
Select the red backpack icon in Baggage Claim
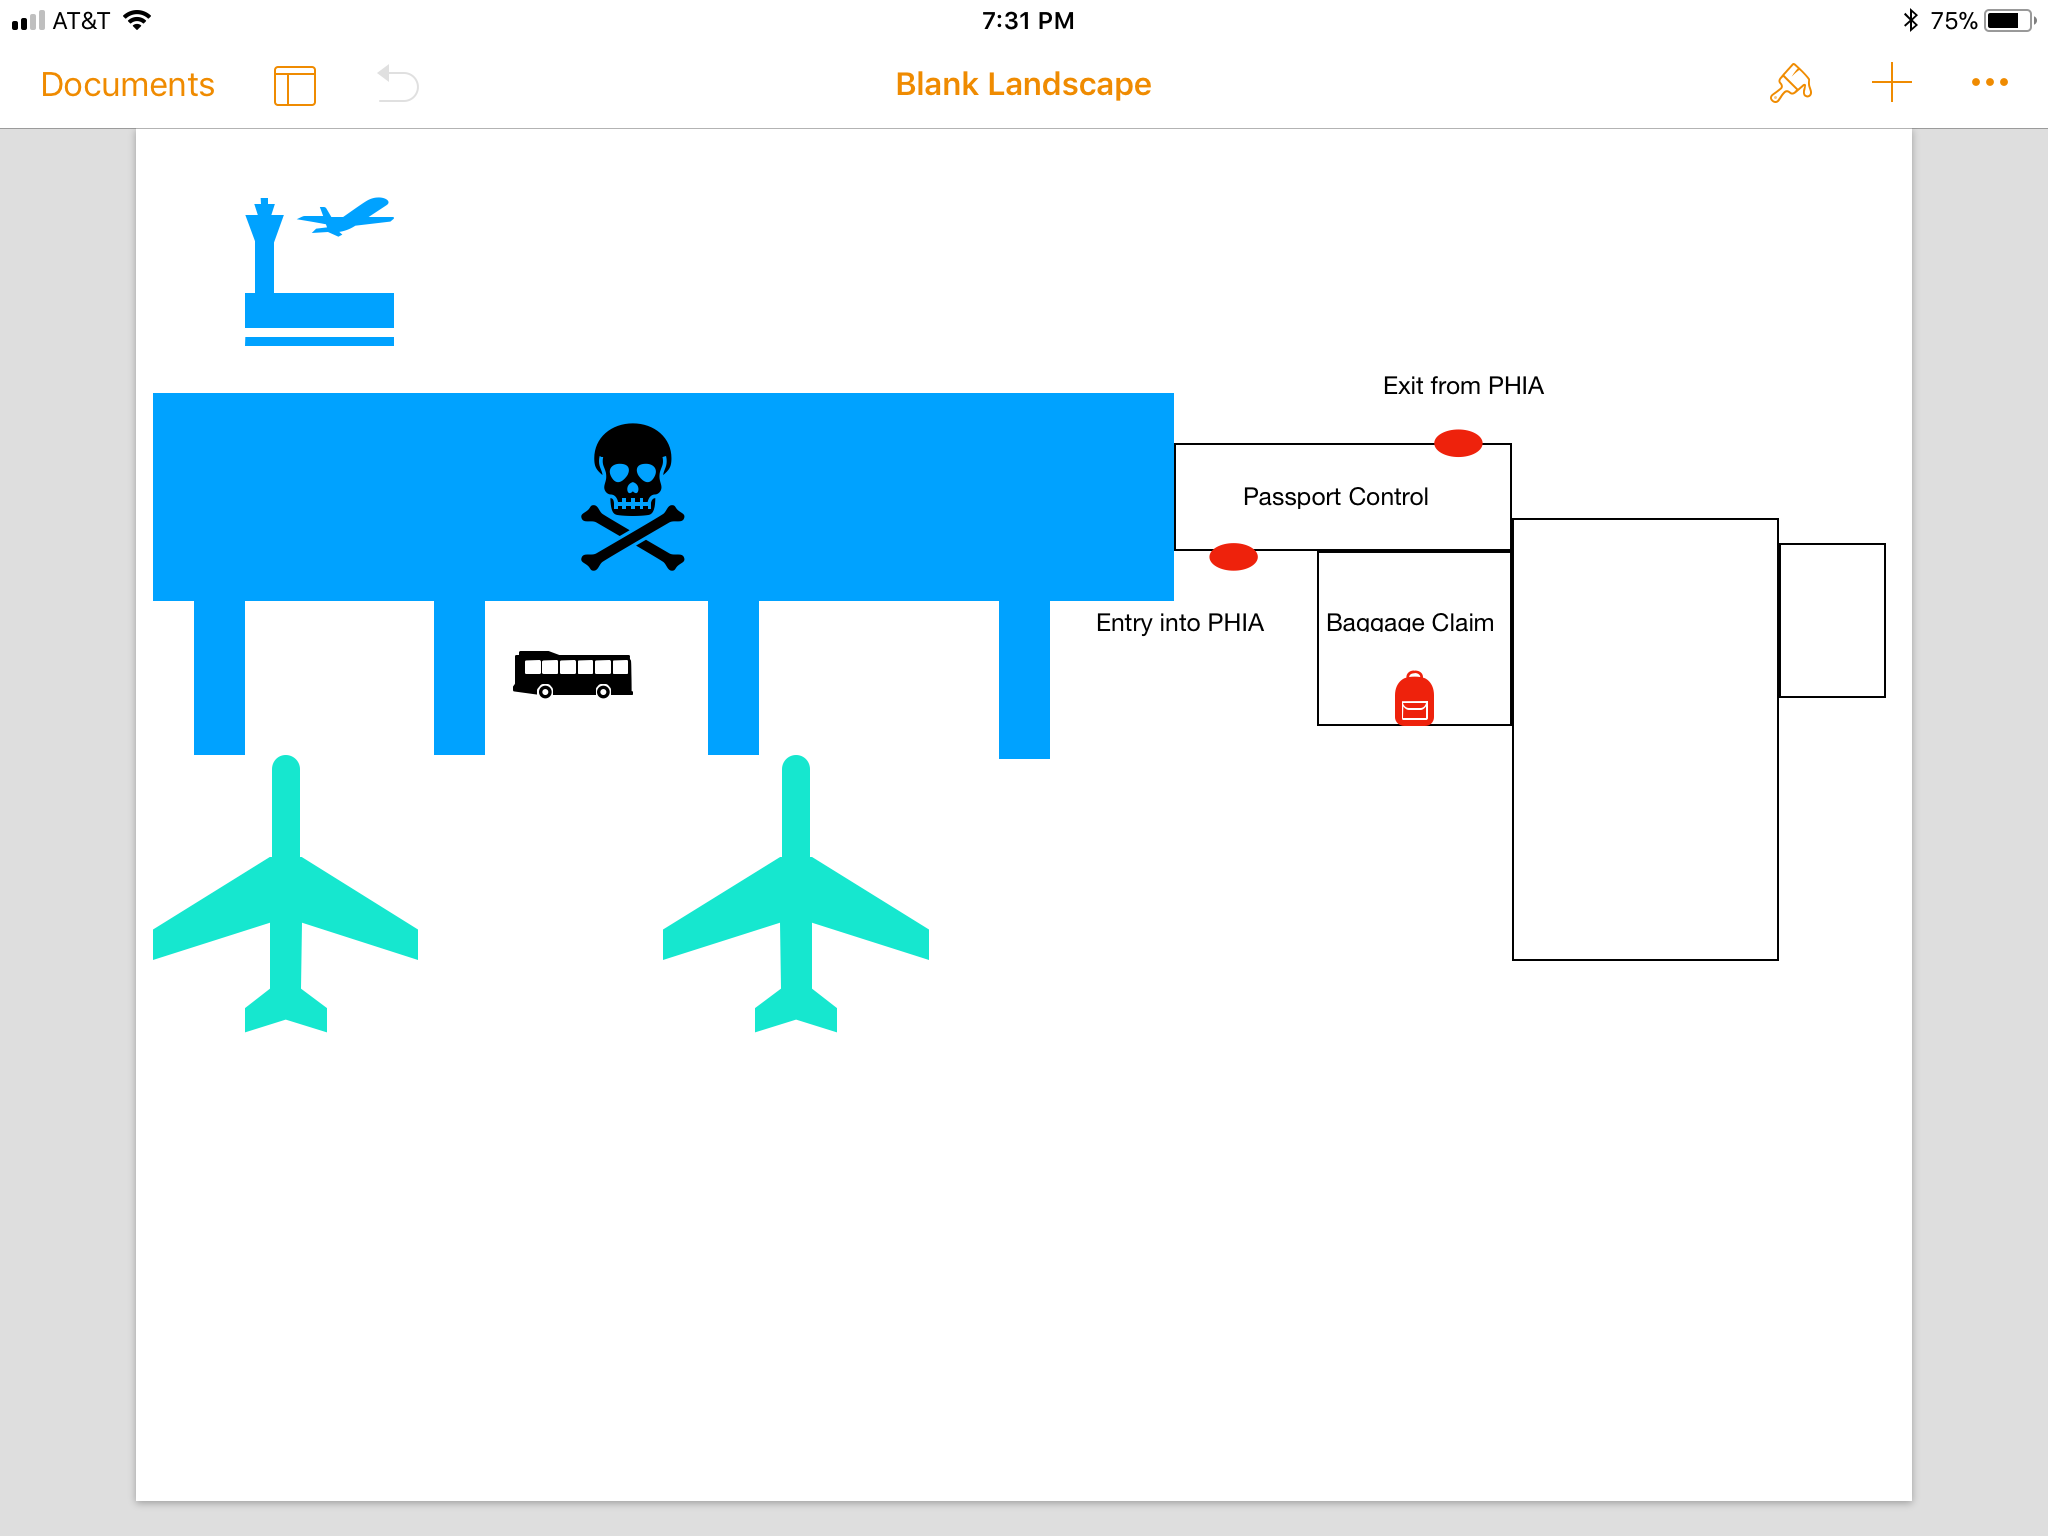(1414, 698)
